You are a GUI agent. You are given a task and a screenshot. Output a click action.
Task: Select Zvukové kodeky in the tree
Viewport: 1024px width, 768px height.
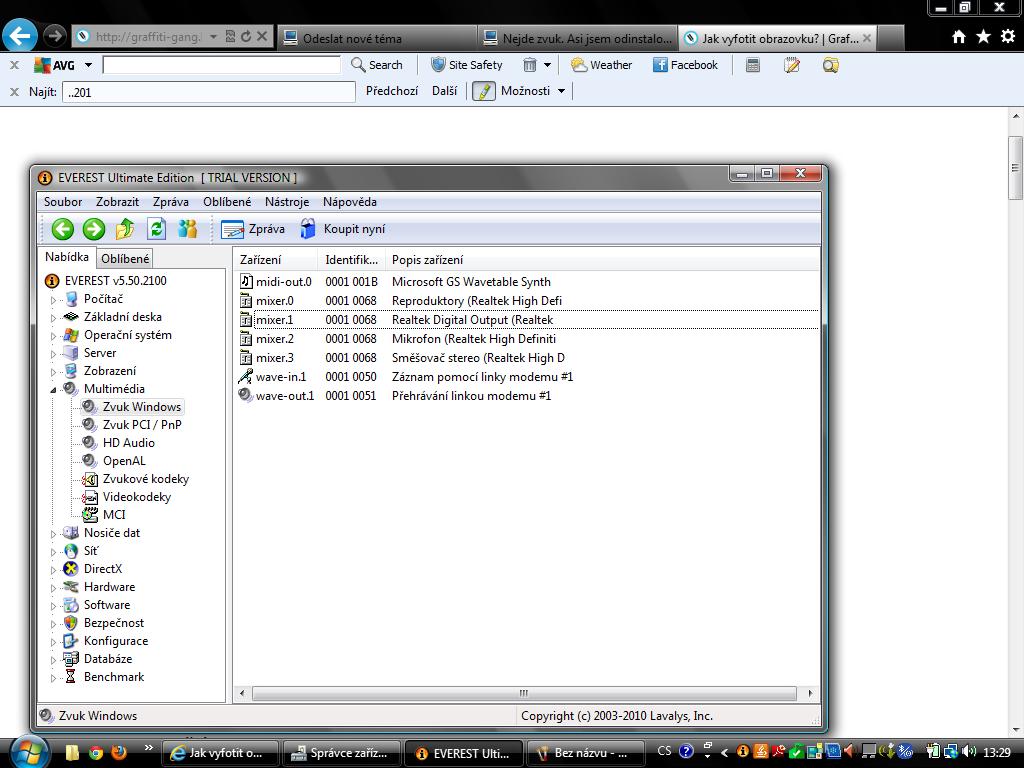click(146, 479)
